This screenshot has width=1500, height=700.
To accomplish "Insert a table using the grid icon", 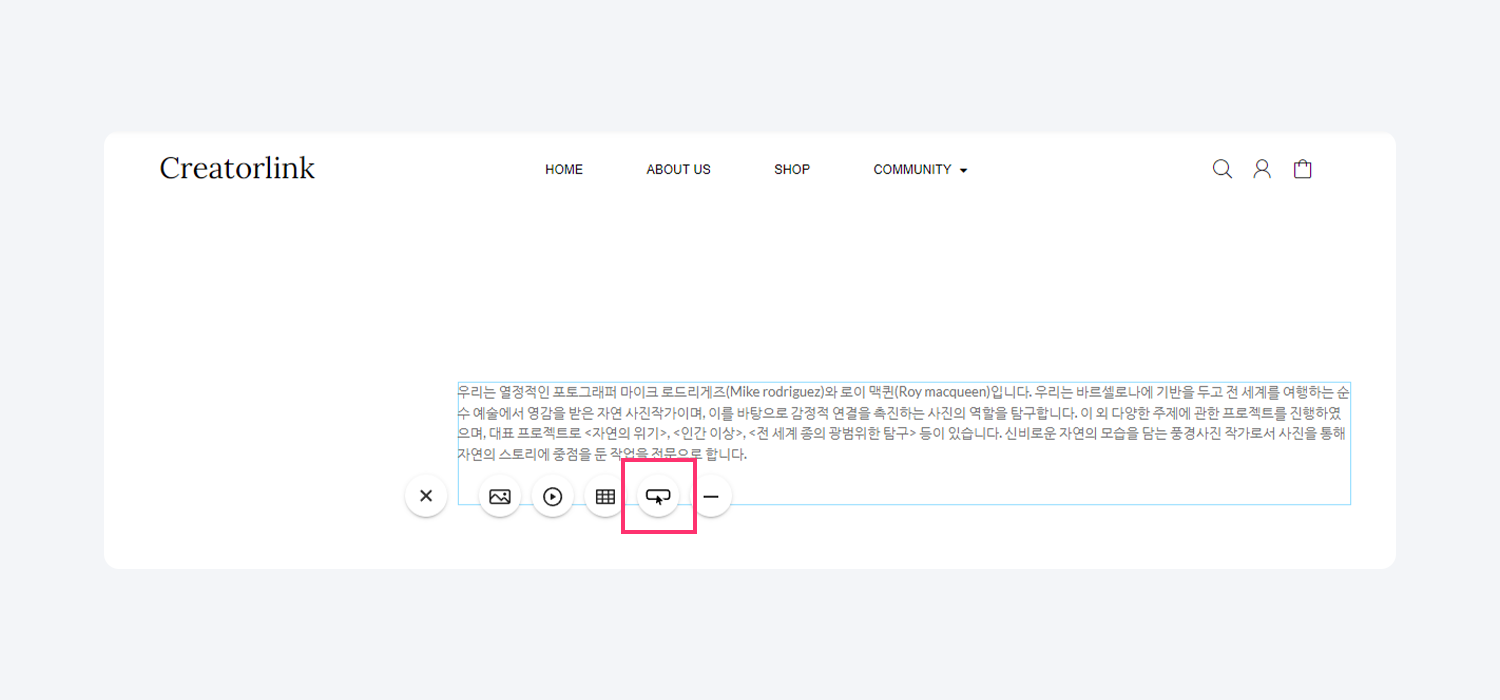I will 605,496.
